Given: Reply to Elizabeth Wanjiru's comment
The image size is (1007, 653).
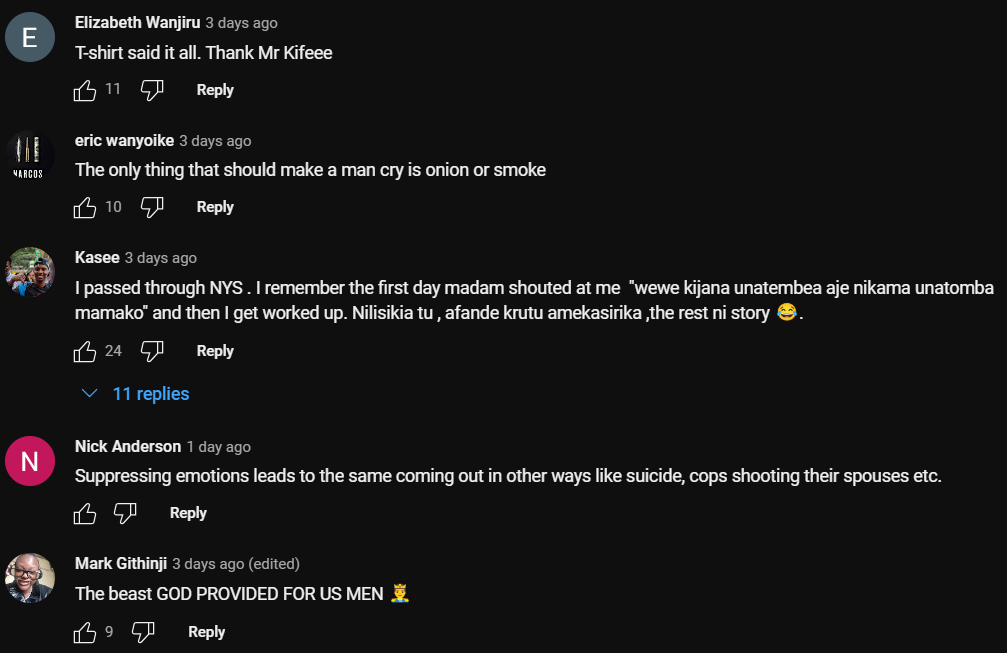Looking at the screenshot, I should pyautogui.click(x=215, y=90).
